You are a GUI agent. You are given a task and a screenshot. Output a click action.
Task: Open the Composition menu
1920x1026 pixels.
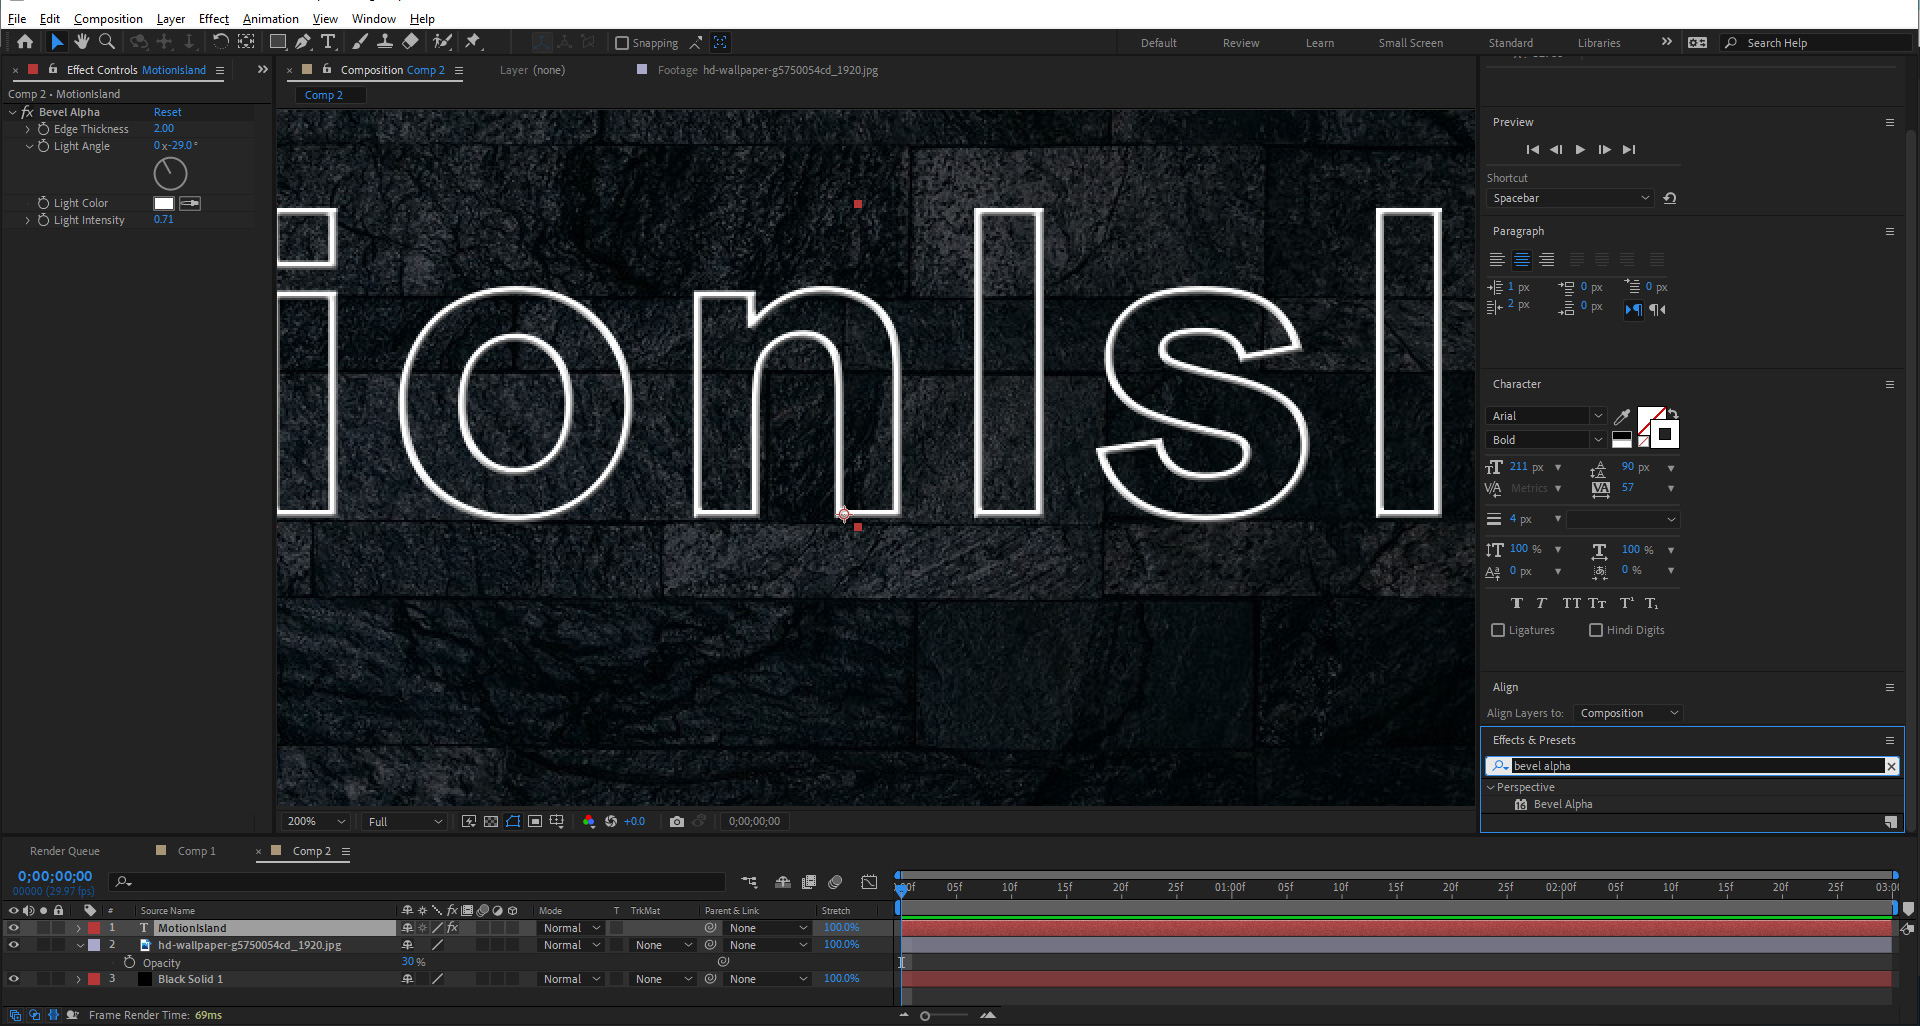pyautogui.click(x=108, y=19)
